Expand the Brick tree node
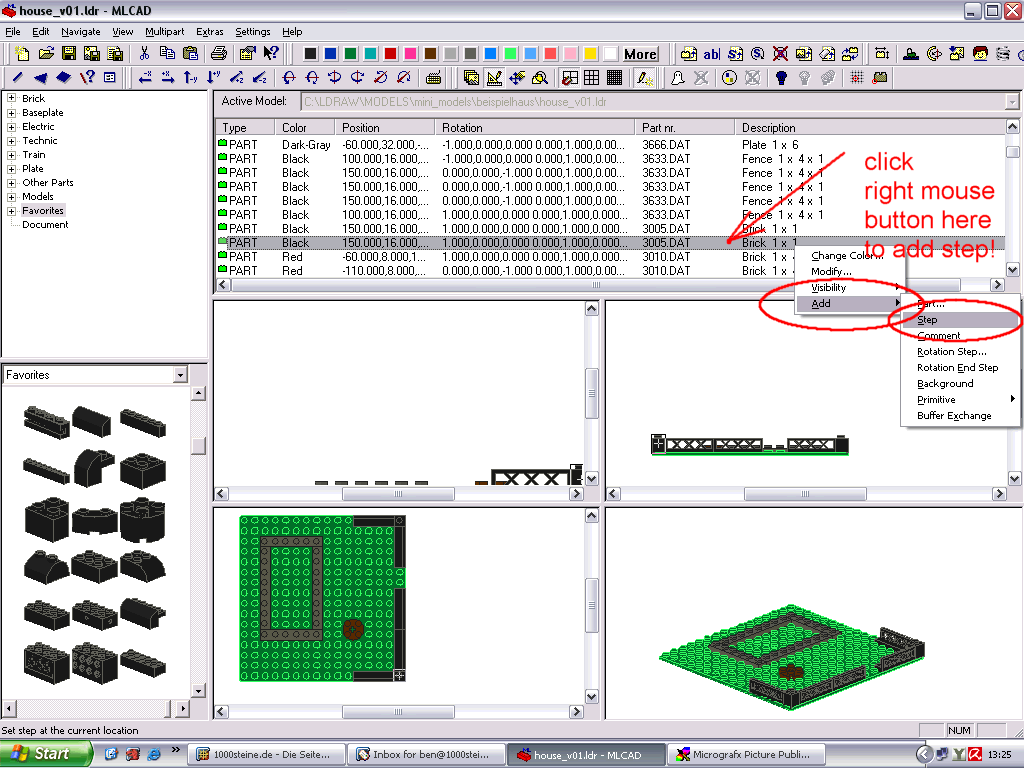Screen dimensions: 1024x768 click(11, 99)
